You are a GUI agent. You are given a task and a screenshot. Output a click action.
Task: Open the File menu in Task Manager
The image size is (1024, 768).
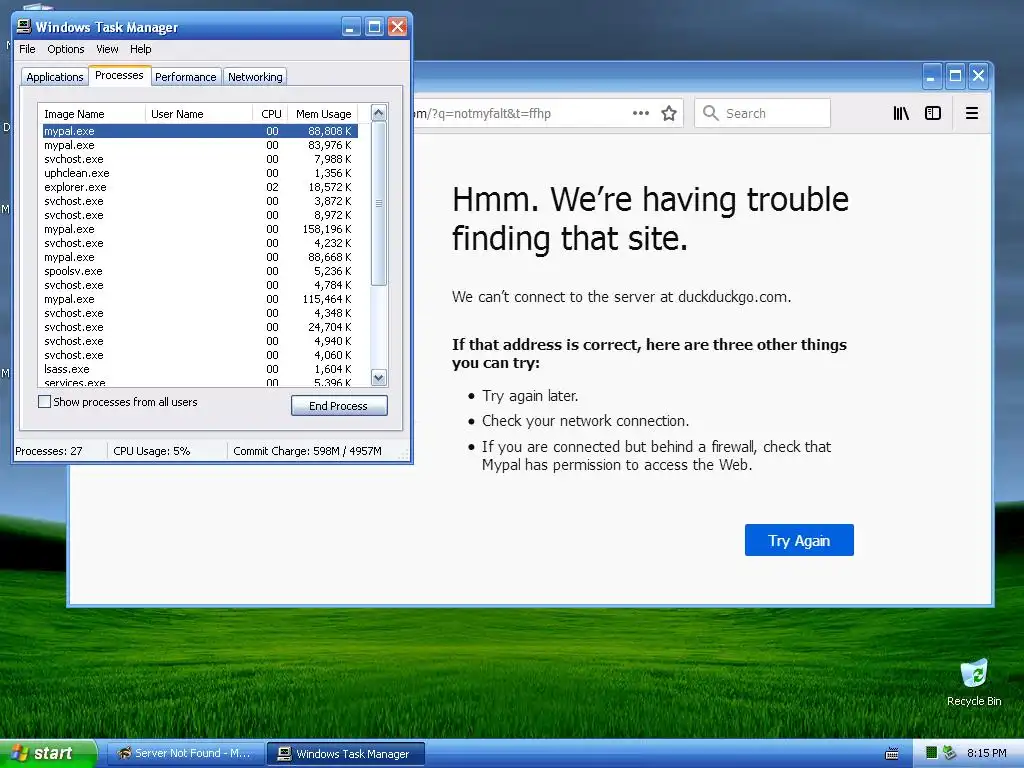pyautogui.click(x=27, y=49)
